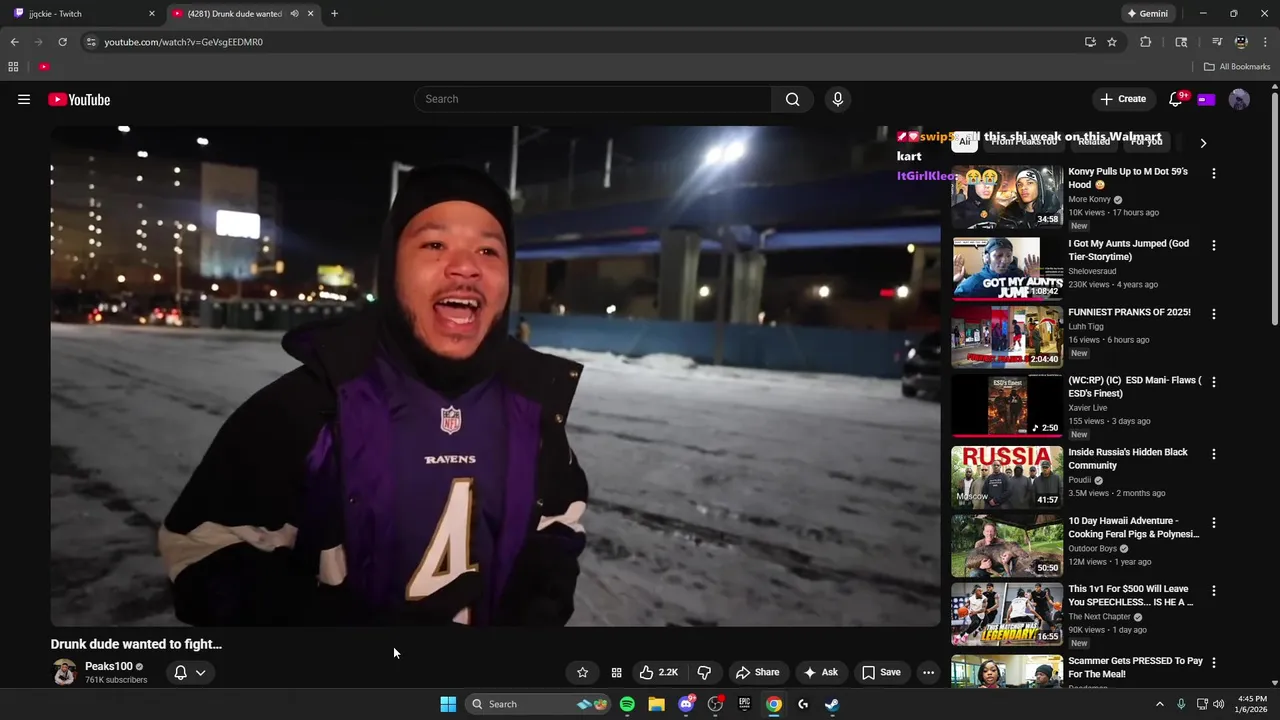The height and width of the screenshot is (720, 1280).
Task: Open options menu for 10 Day Hawaii Adventure
Action: pos(1214,523)
